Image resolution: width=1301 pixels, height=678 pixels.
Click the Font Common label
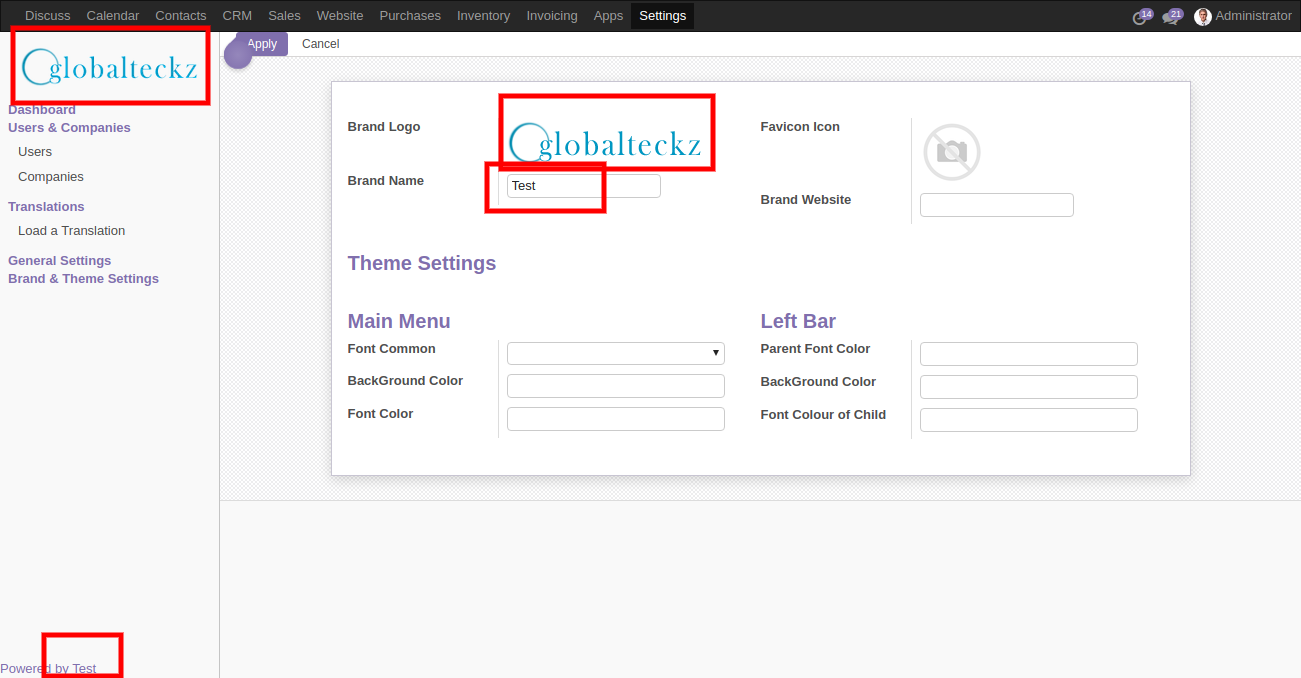point(392,349)
